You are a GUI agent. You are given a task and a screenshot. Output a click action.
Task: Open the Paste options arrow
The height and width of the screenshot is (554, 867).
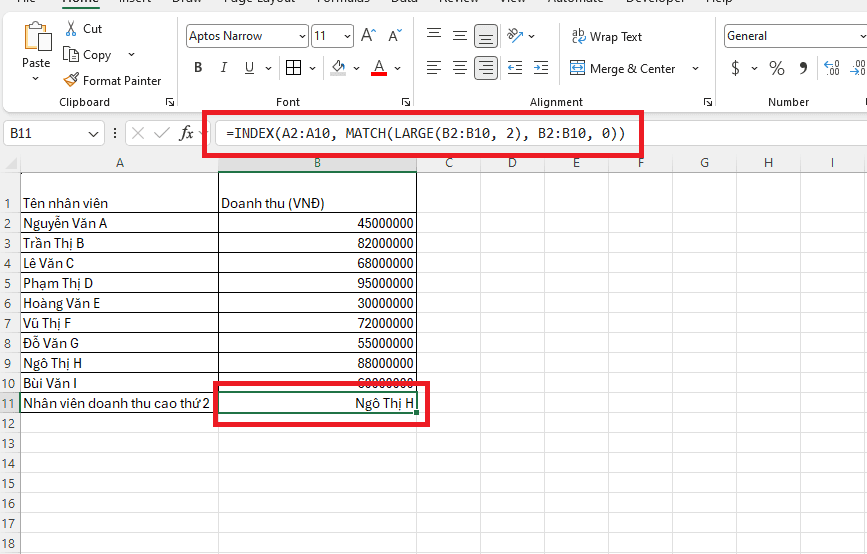click(x=35, y=79)
